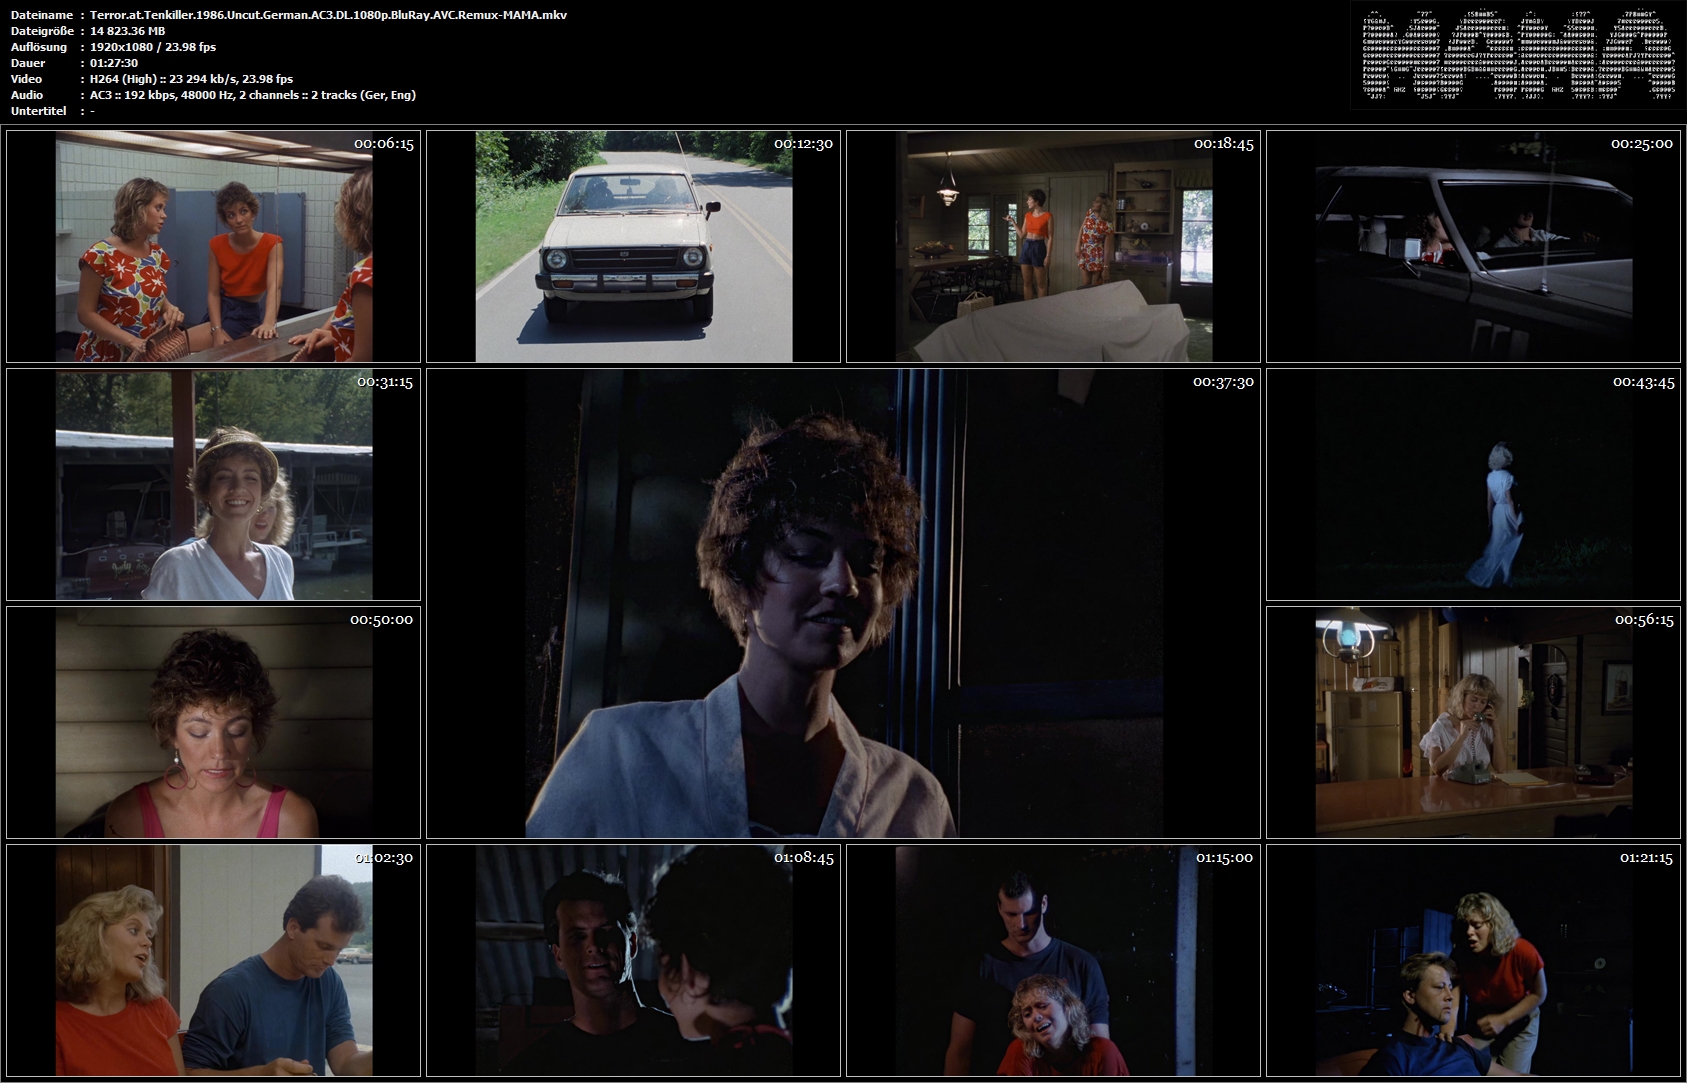
Task: Click the 00:37:30 timestamp overlay
Action: pyautogui.click(x=1223, y=382)
